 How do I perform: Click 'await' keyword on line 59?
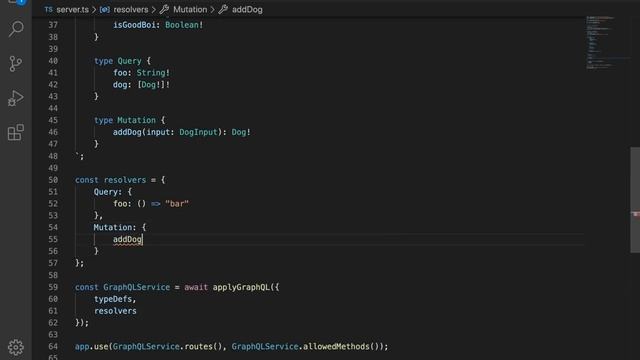tap(196, 287)
